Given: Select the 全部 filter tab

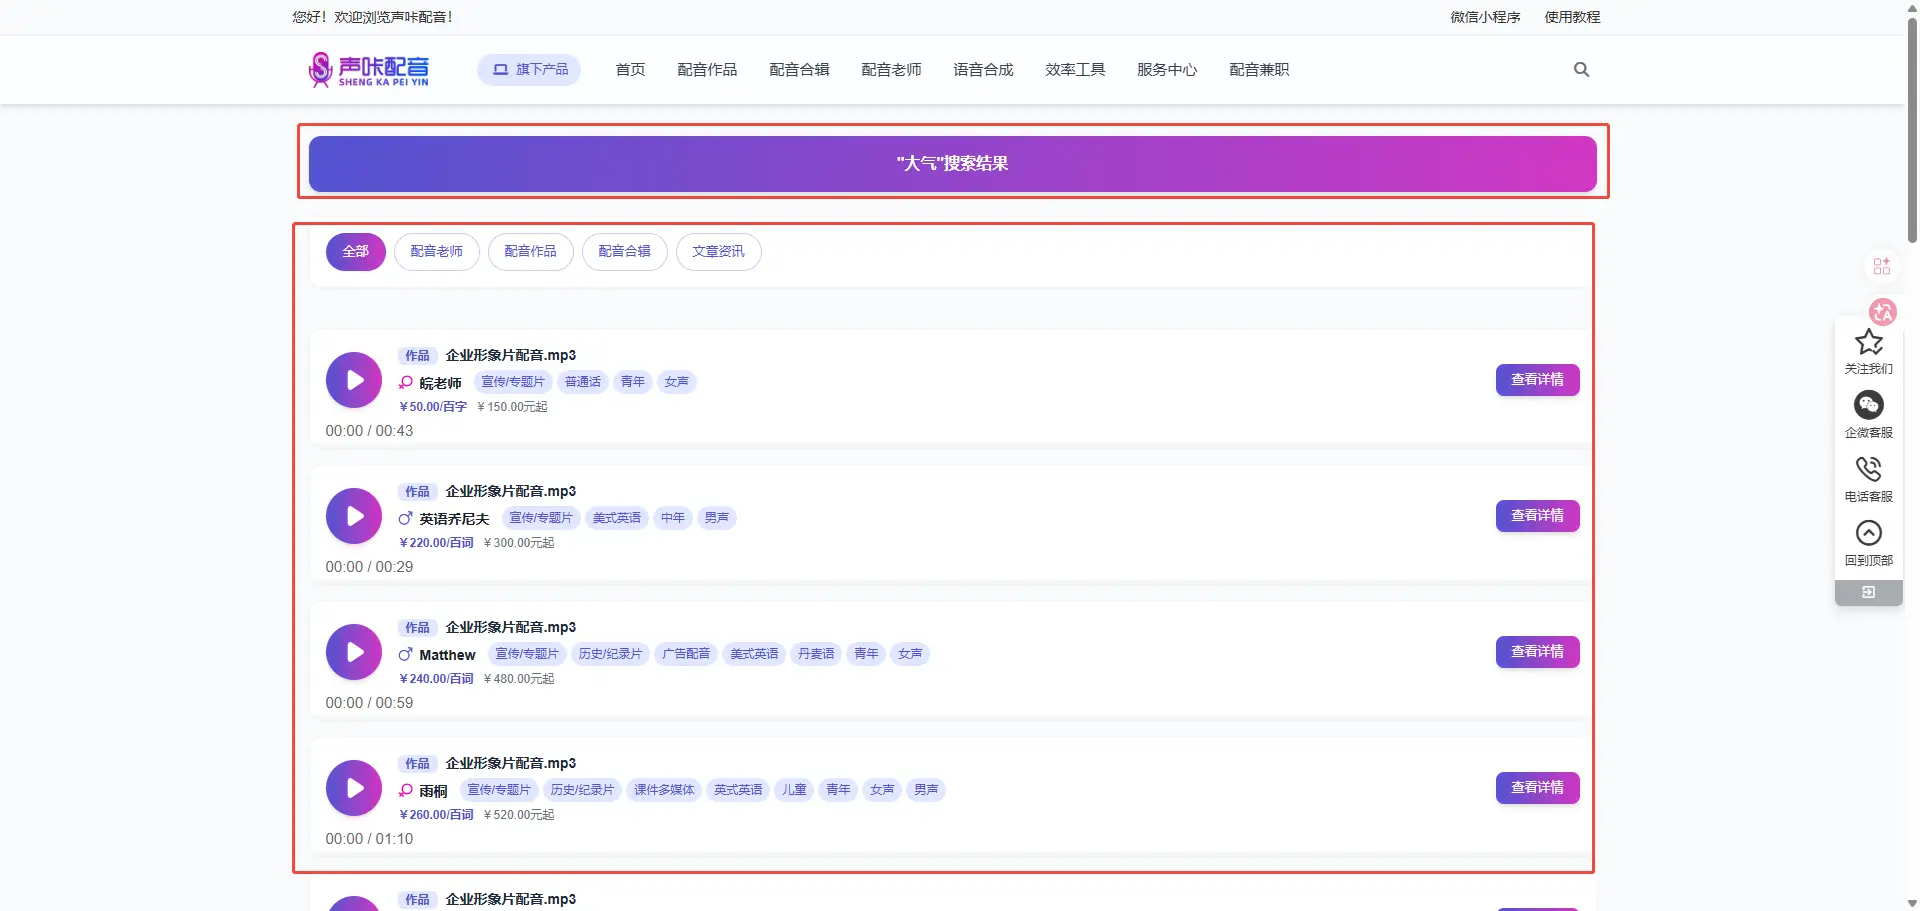Looking at the screenshot, I should pos(355,252).
